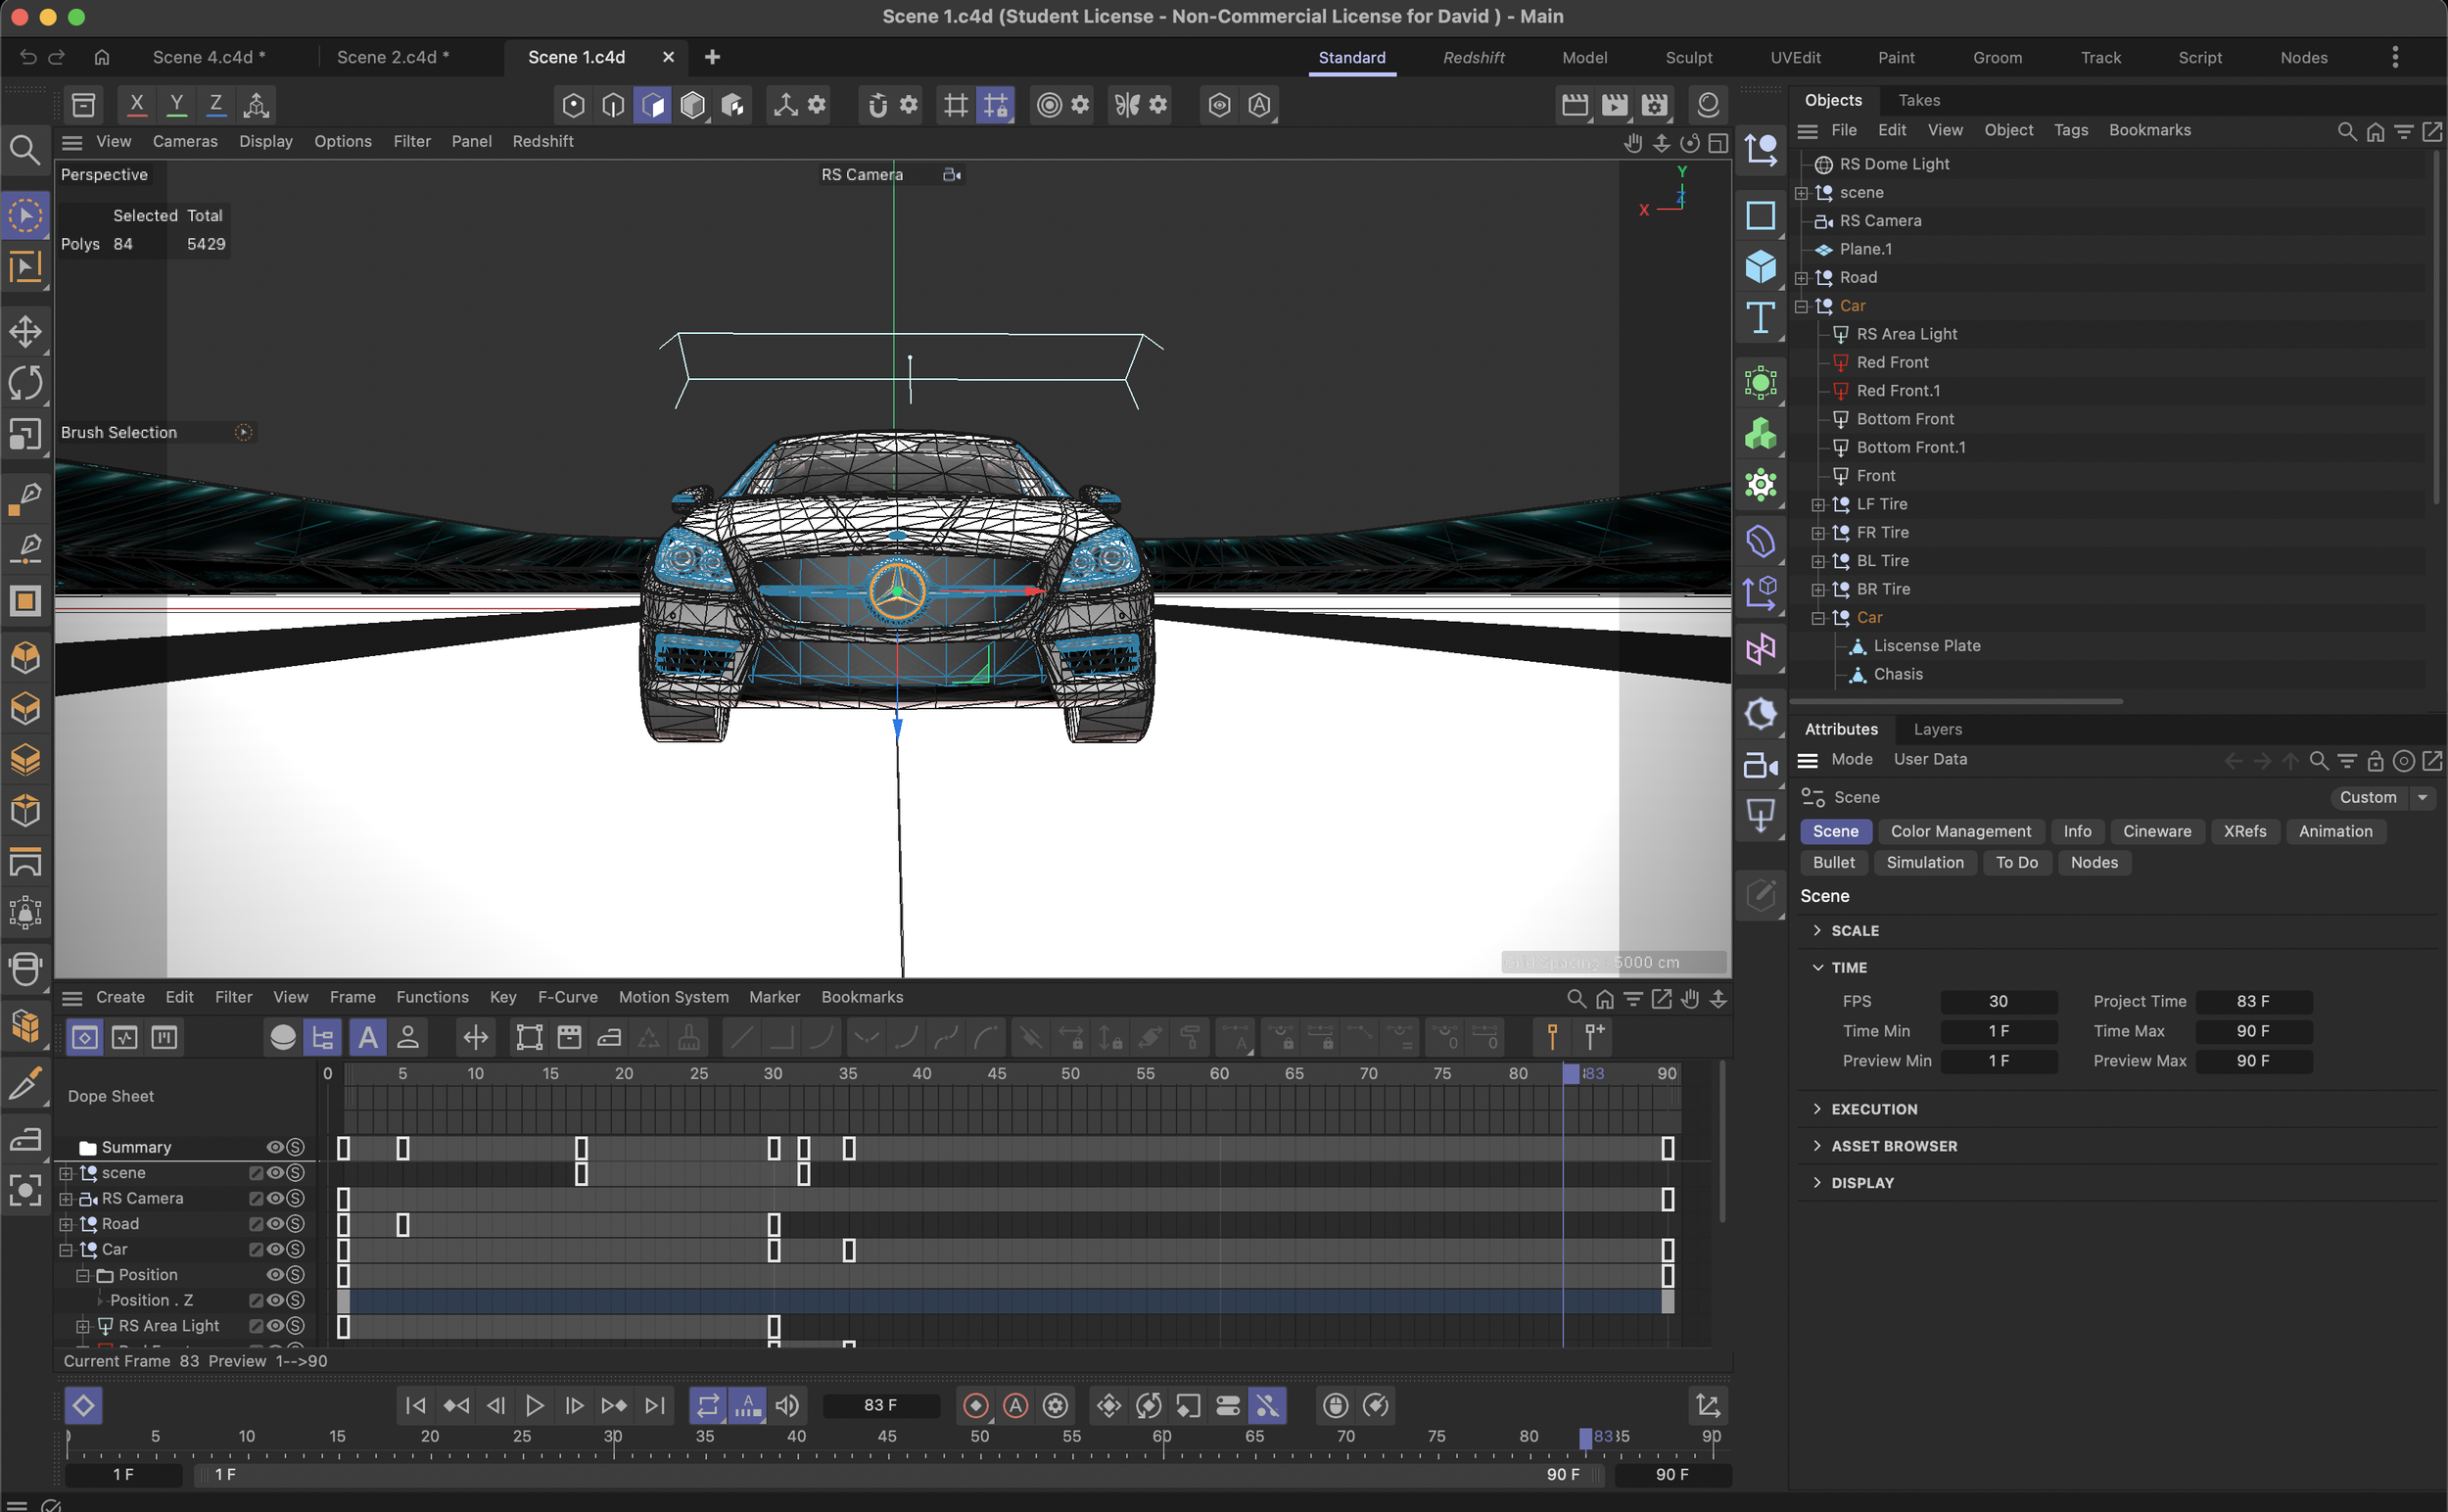Click the Dope Sheet playhead at frame 83
Image resolution: width=2448 pixels, height=1512 pixels.
point(1570,1073)
